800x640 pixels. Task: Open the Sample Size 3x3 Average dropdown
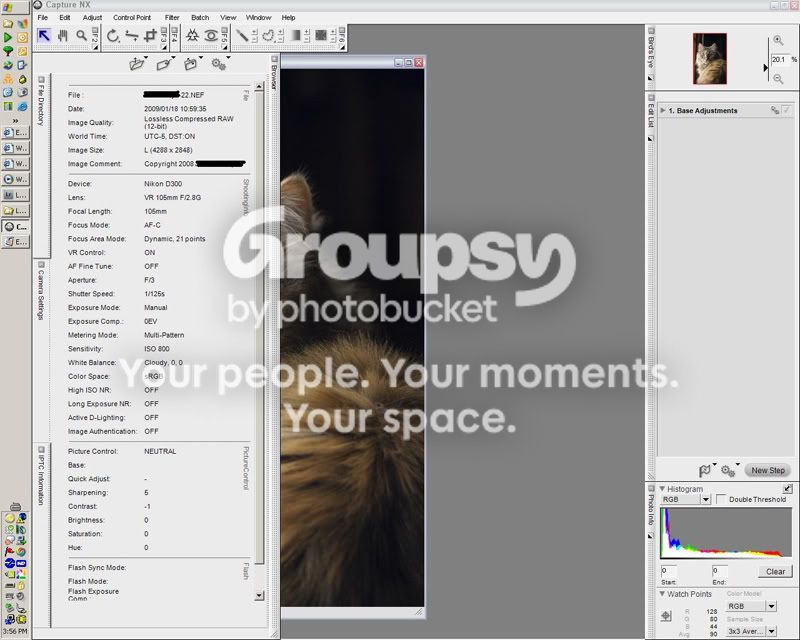click(771, 631)
